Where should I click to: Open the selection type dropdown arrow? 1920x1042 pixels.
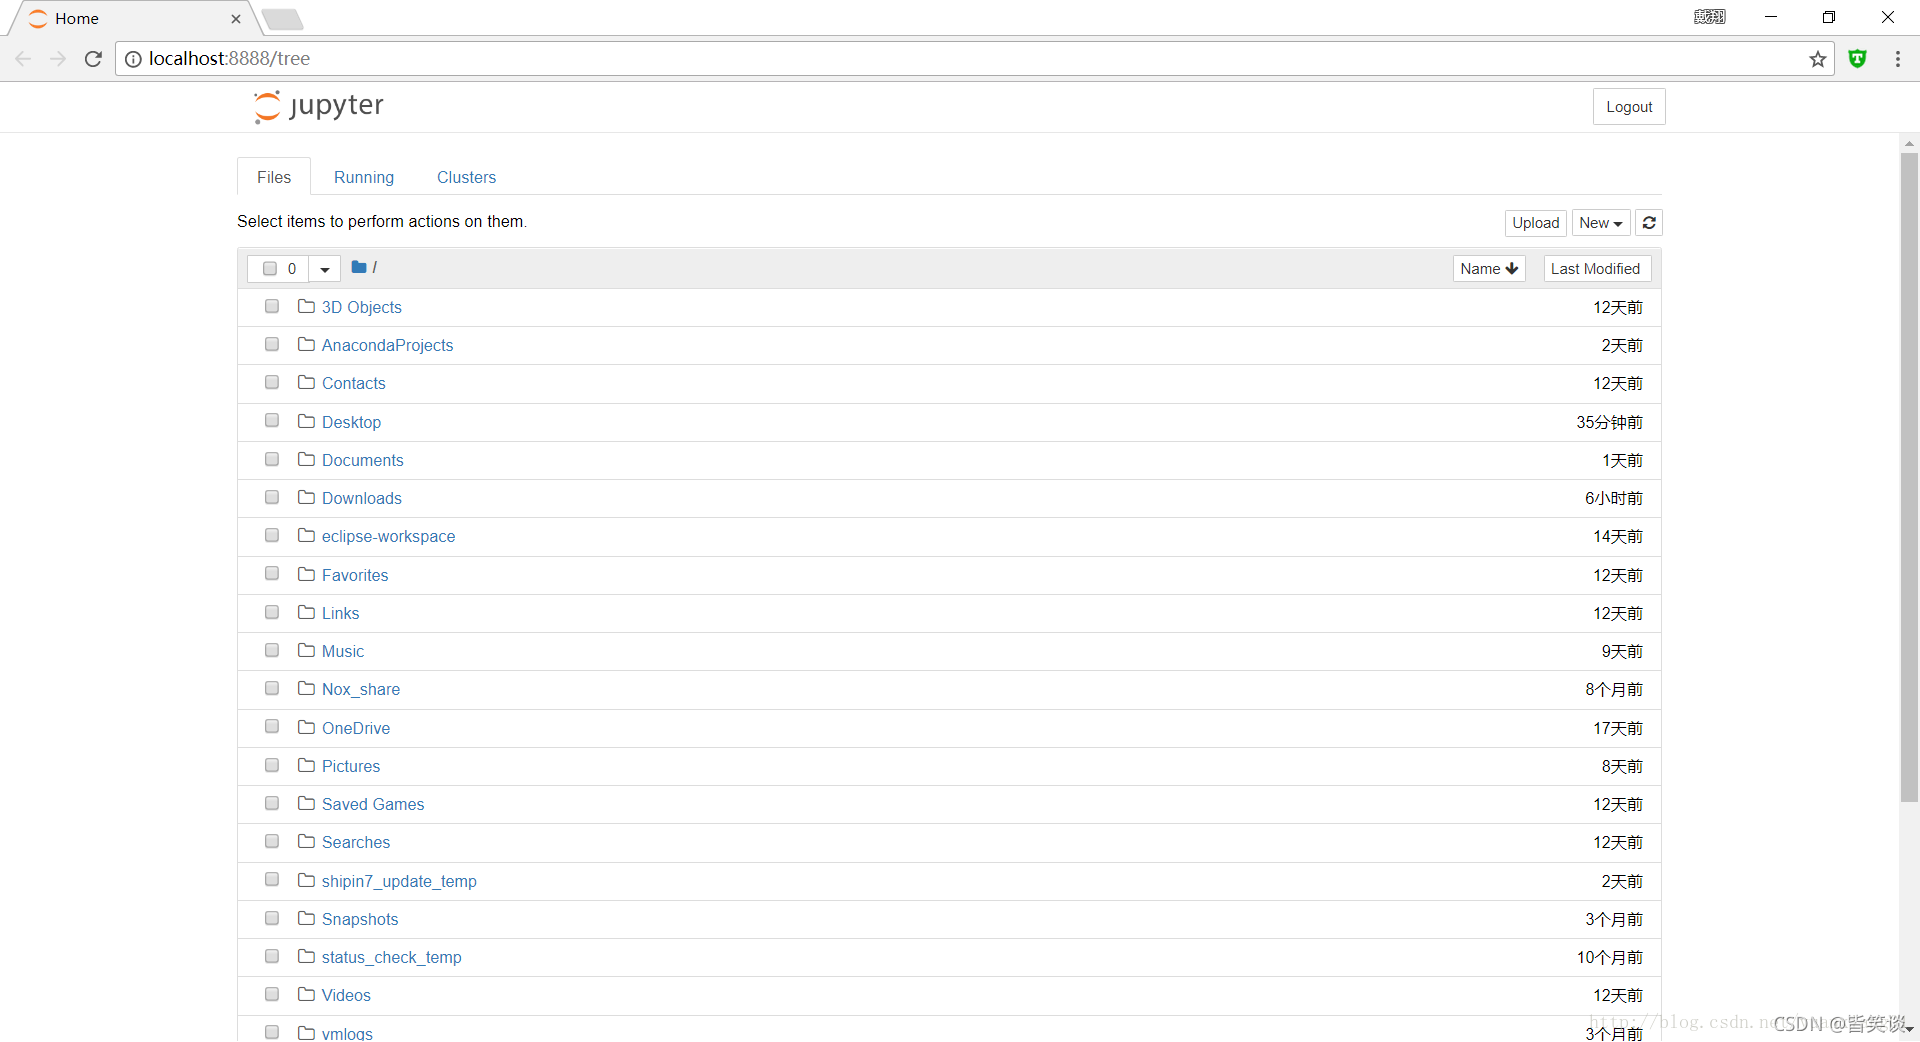(325, 269)
